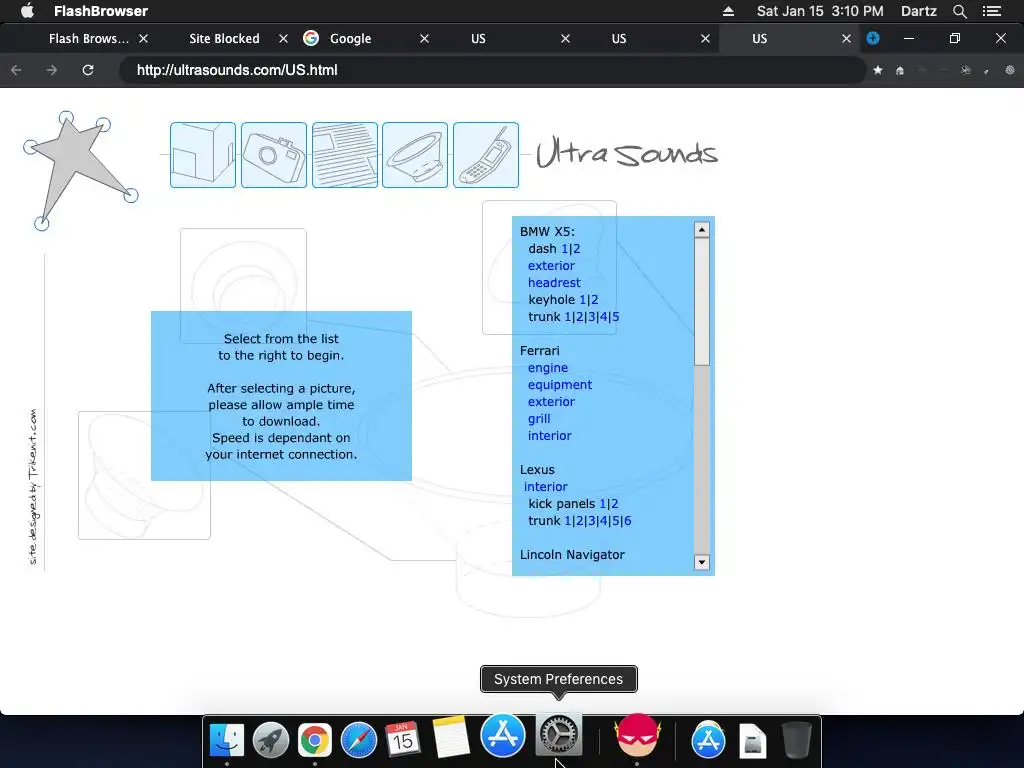The width and height of the screenshot is (1024, 768).
Task: Click the red FlashBrowser dock icon
Action: point(637,736)
